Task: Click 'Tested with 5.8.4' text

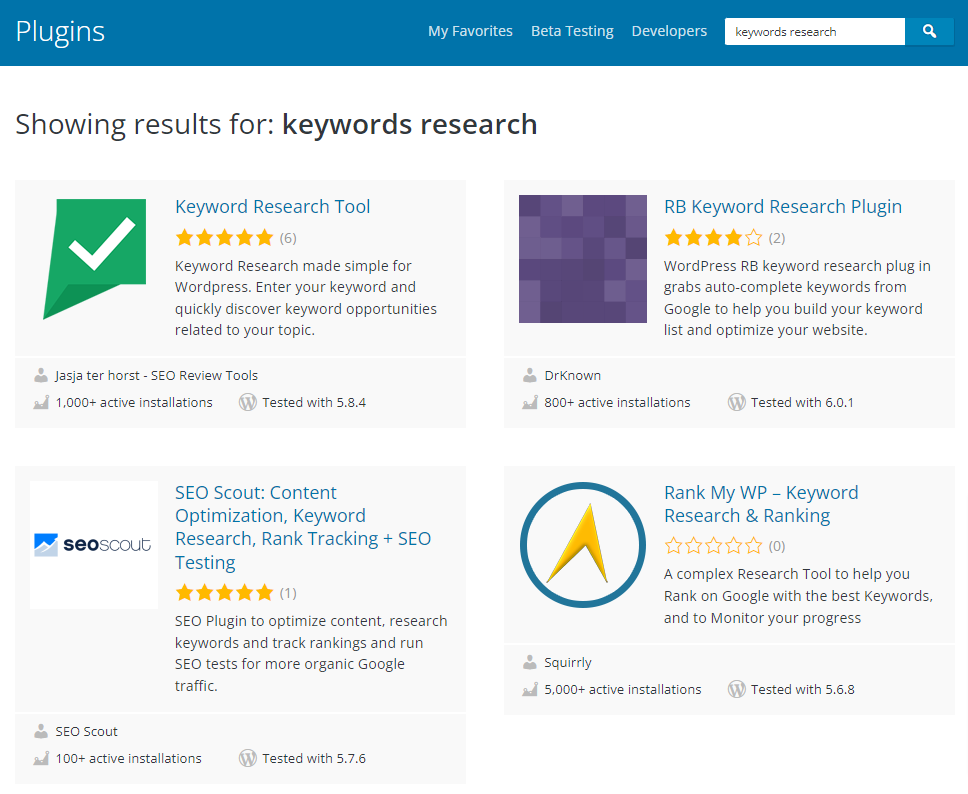Action: coord(314,403)
